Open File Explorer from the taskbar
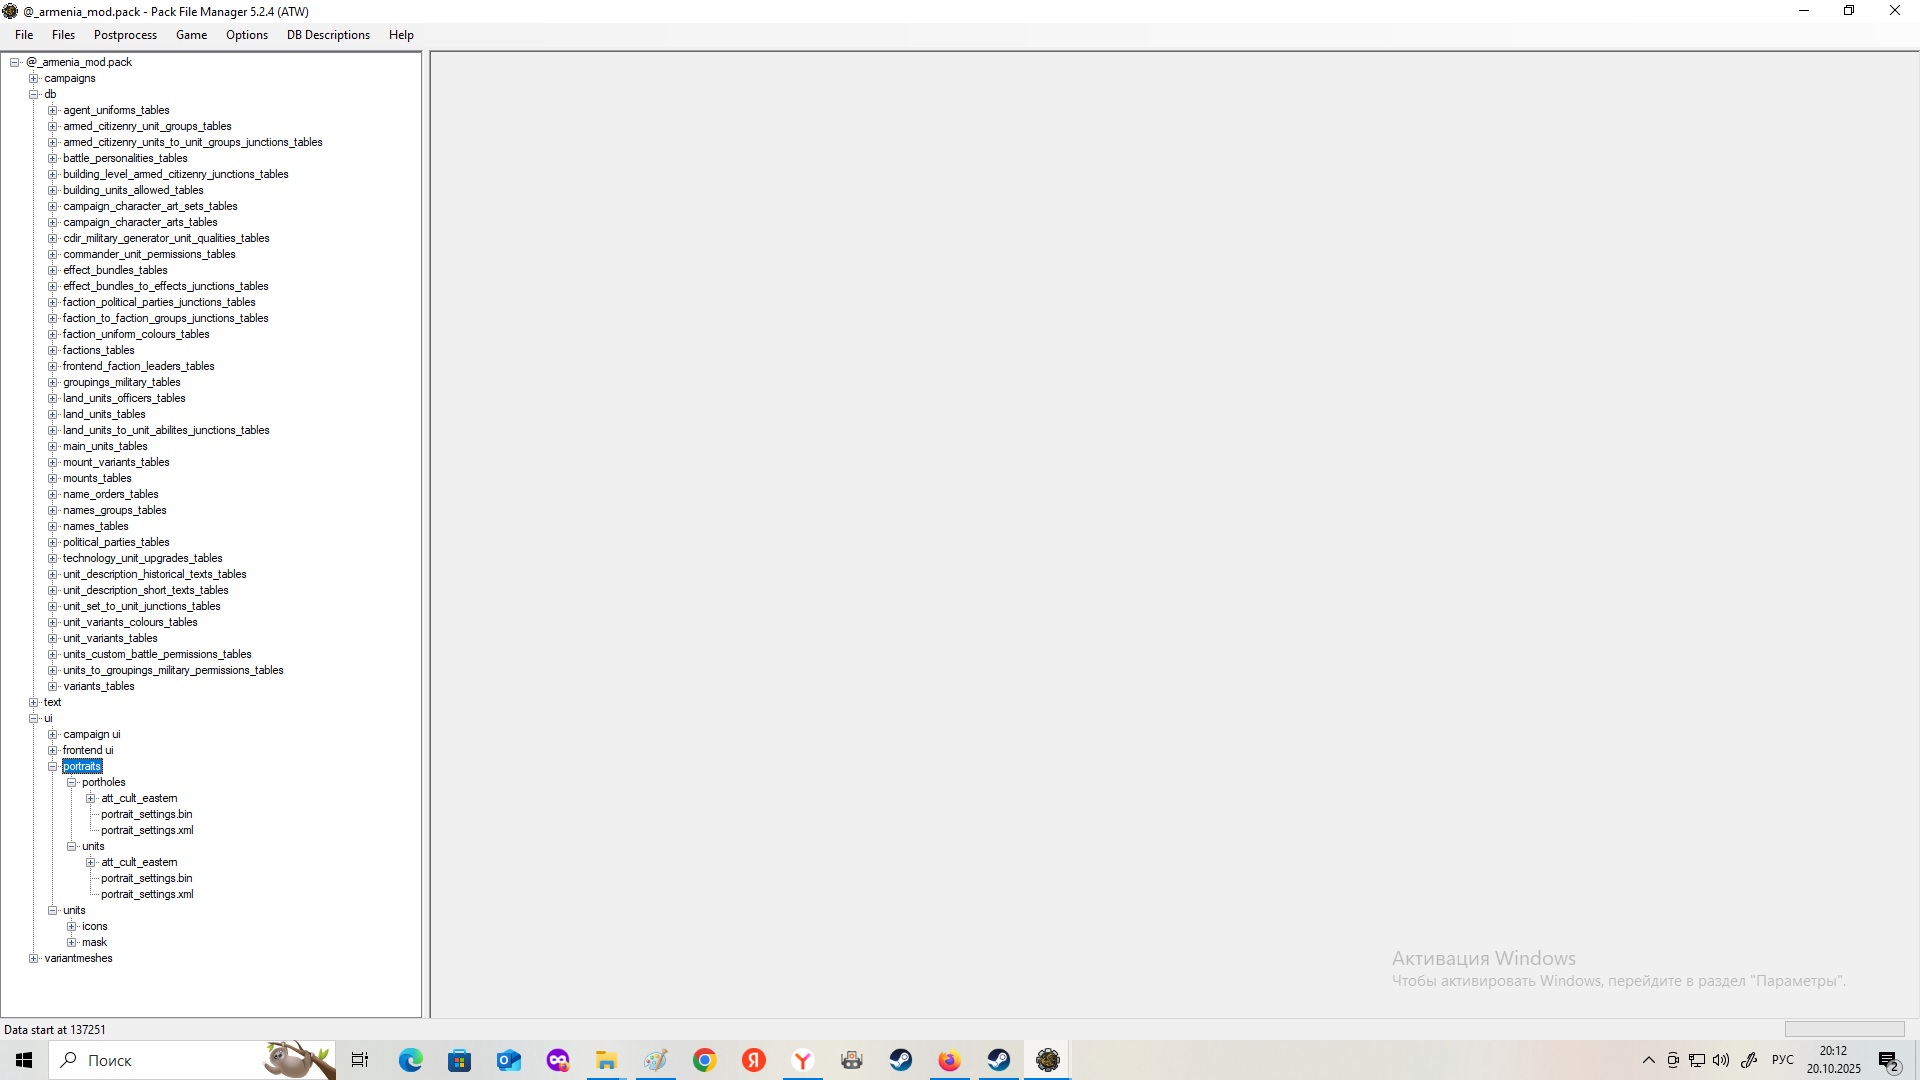Viewport: 1920px width, 1080px height. (607, 1060)
